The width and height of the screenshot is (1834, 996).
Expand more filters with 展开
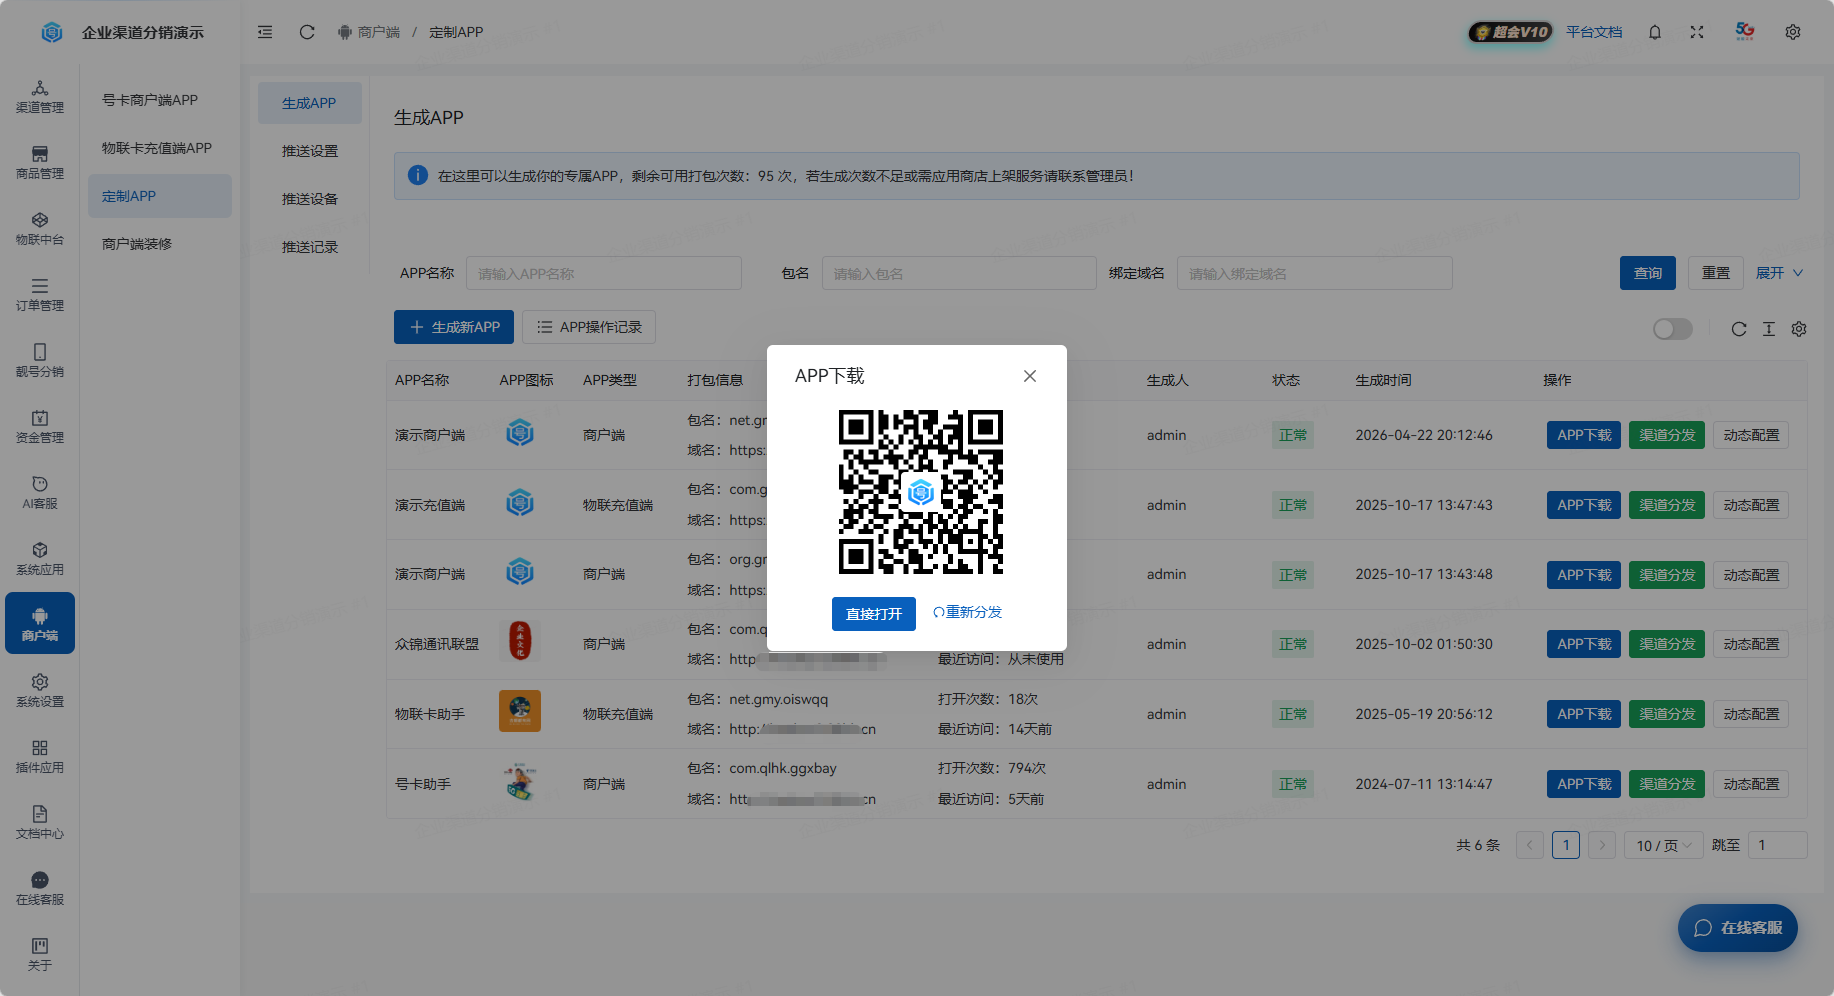[1779, 273]
